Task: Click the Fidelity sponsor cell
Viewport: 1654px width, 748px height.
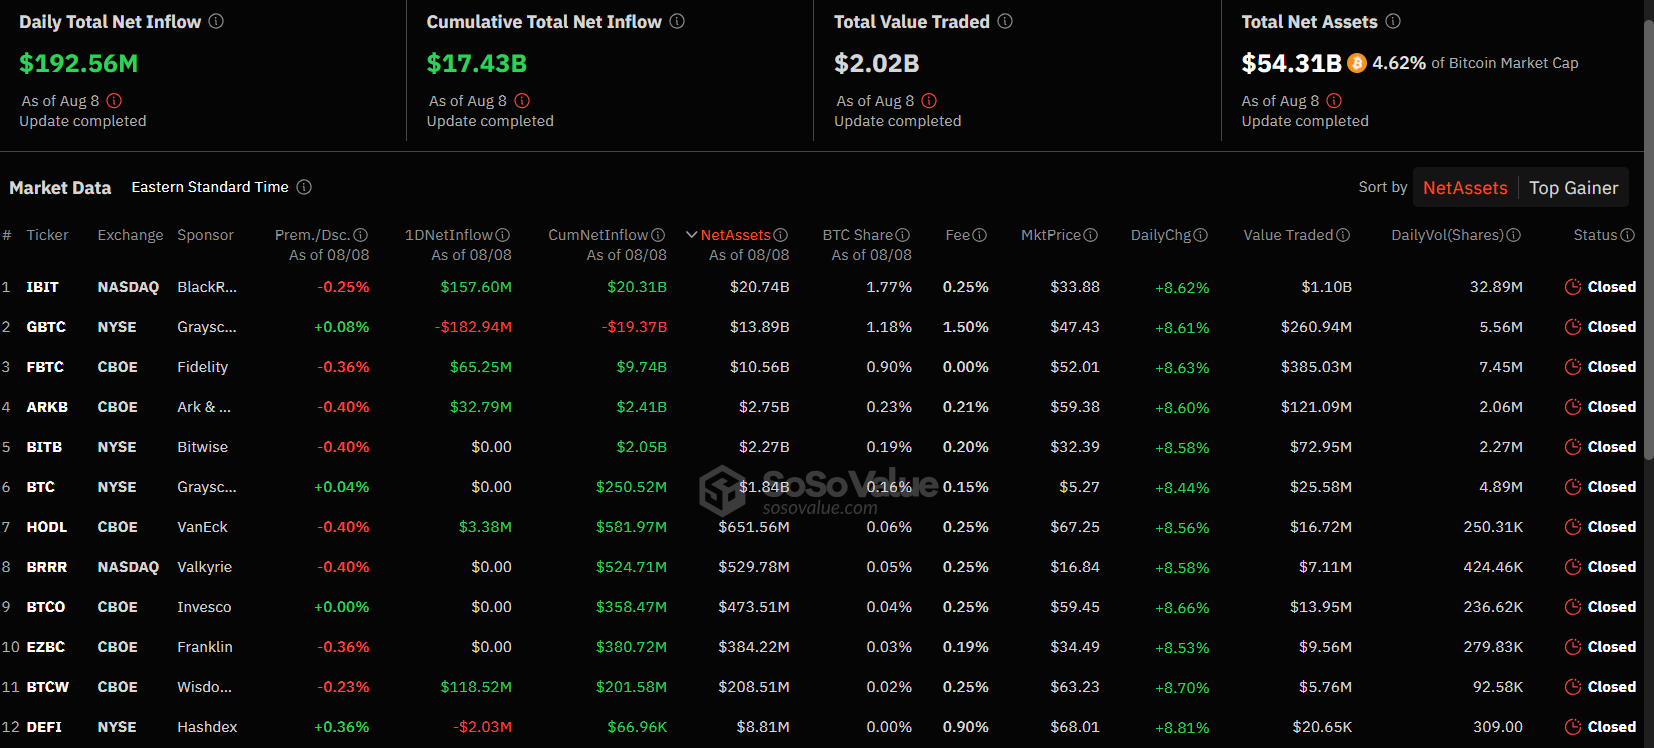Action: tap(203, 367)
